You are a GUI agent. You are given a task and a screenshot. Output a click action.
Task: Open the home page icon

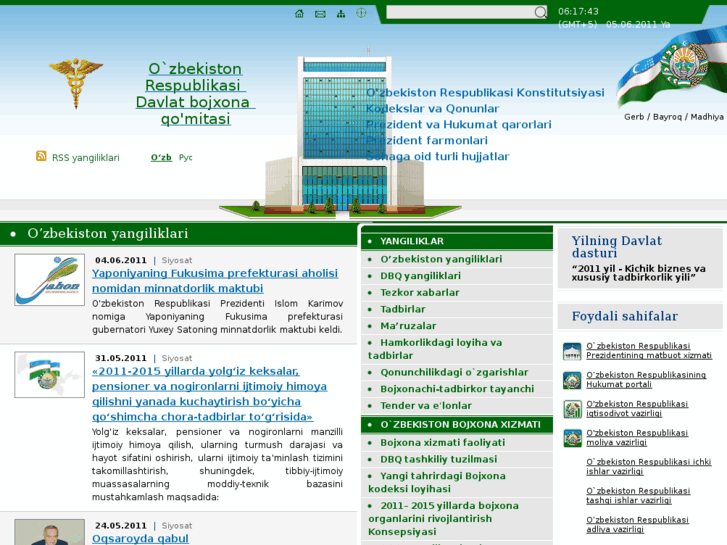(300, 13)
